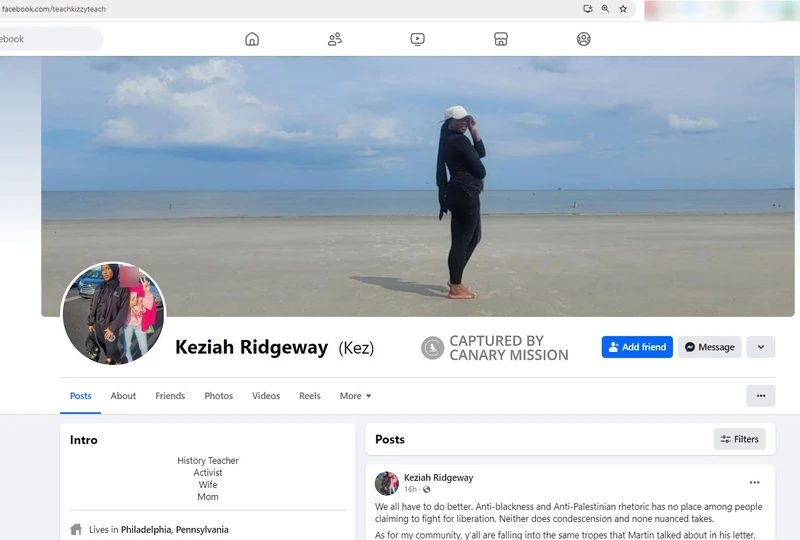
Task: Open the profile three-dots options button
Action: click(x=761, y=396)
